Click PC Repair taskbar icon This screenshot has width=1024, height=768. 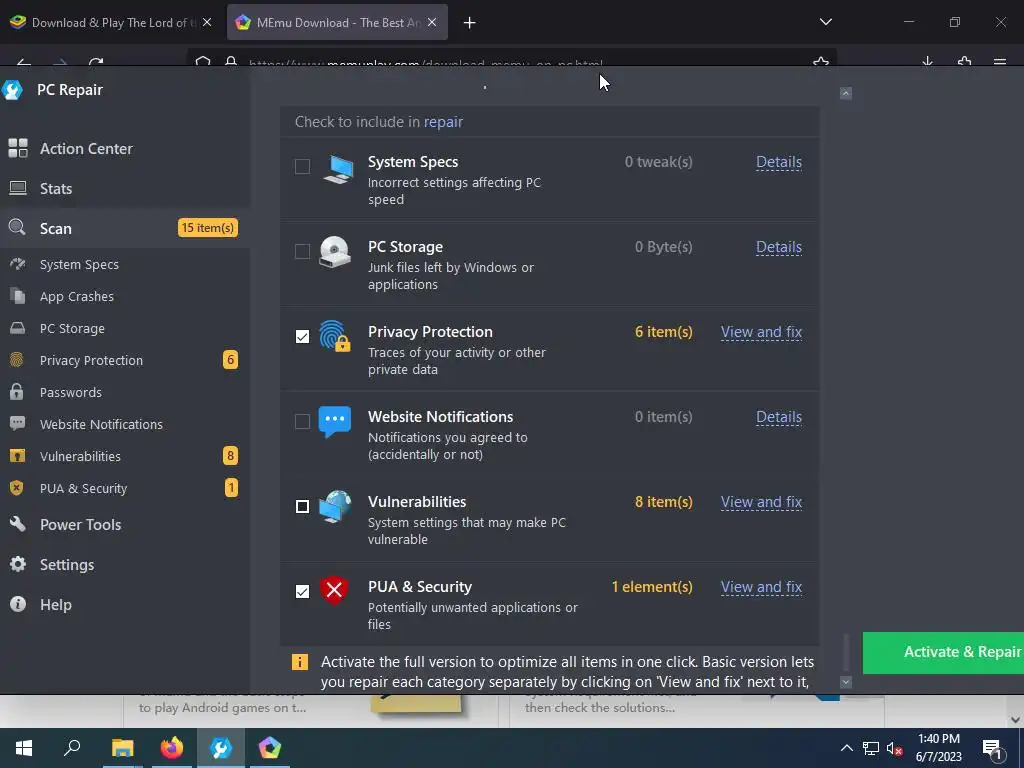221,748
